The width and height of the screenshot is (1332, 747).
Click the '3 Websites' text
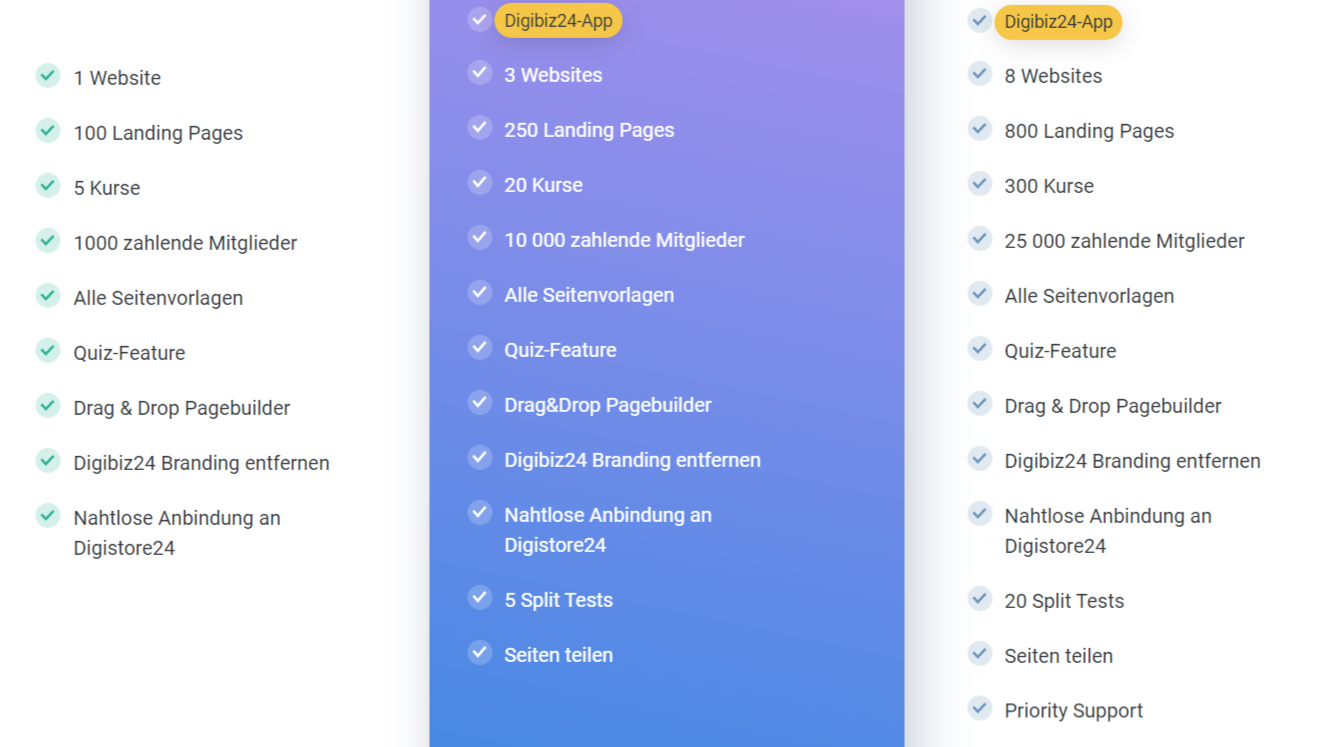[553, 75]
